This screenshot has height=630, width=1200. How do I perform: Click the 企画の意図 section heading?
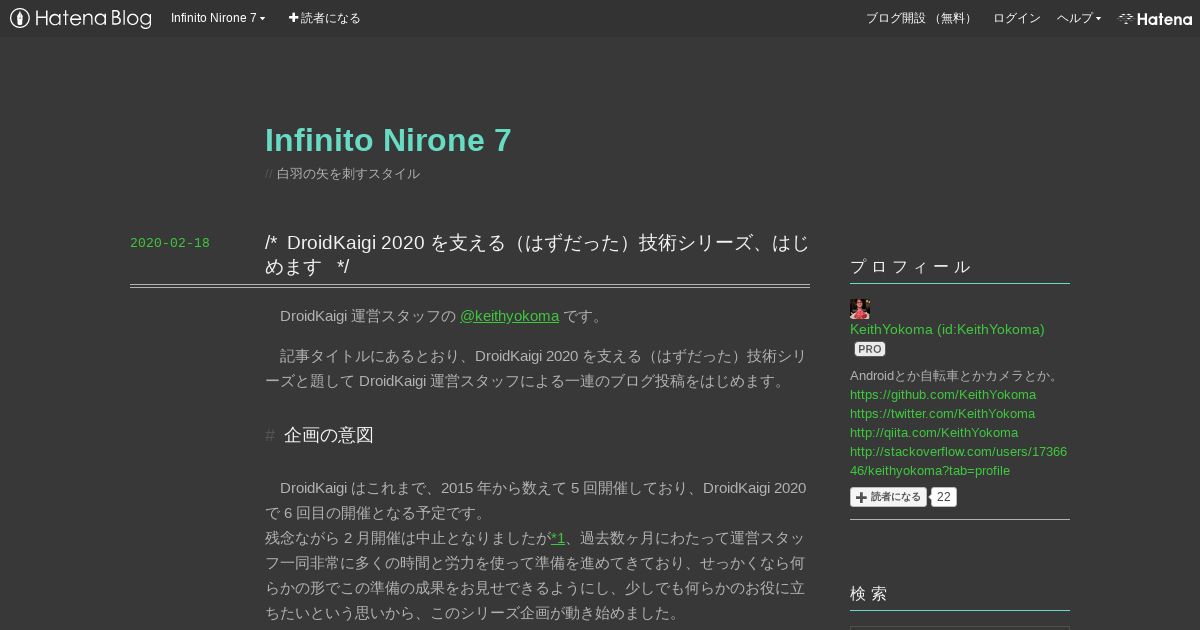329,435
